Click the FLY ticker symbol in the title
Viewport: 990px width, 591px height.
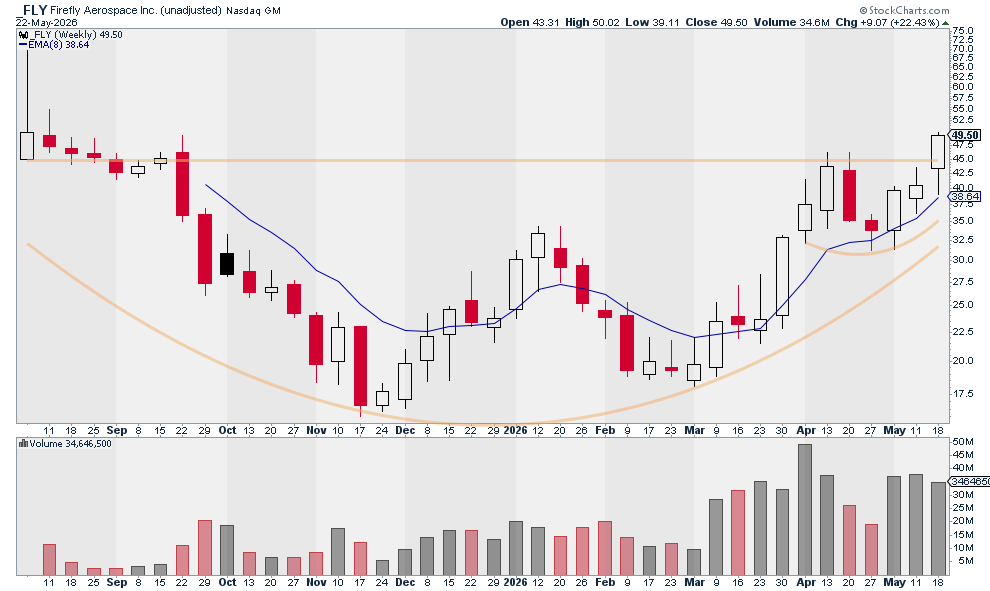click(33, 10)
